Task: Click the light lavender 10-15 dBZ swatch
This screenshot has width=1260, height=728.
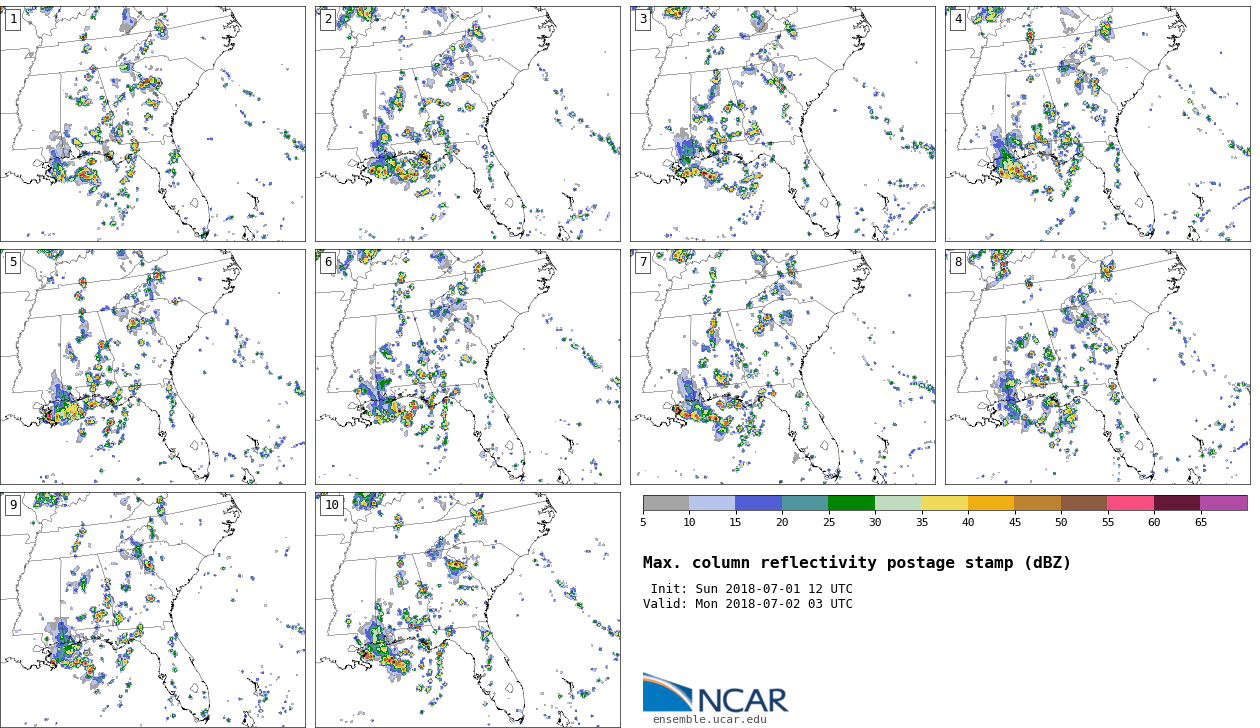Action: point(712,503)
